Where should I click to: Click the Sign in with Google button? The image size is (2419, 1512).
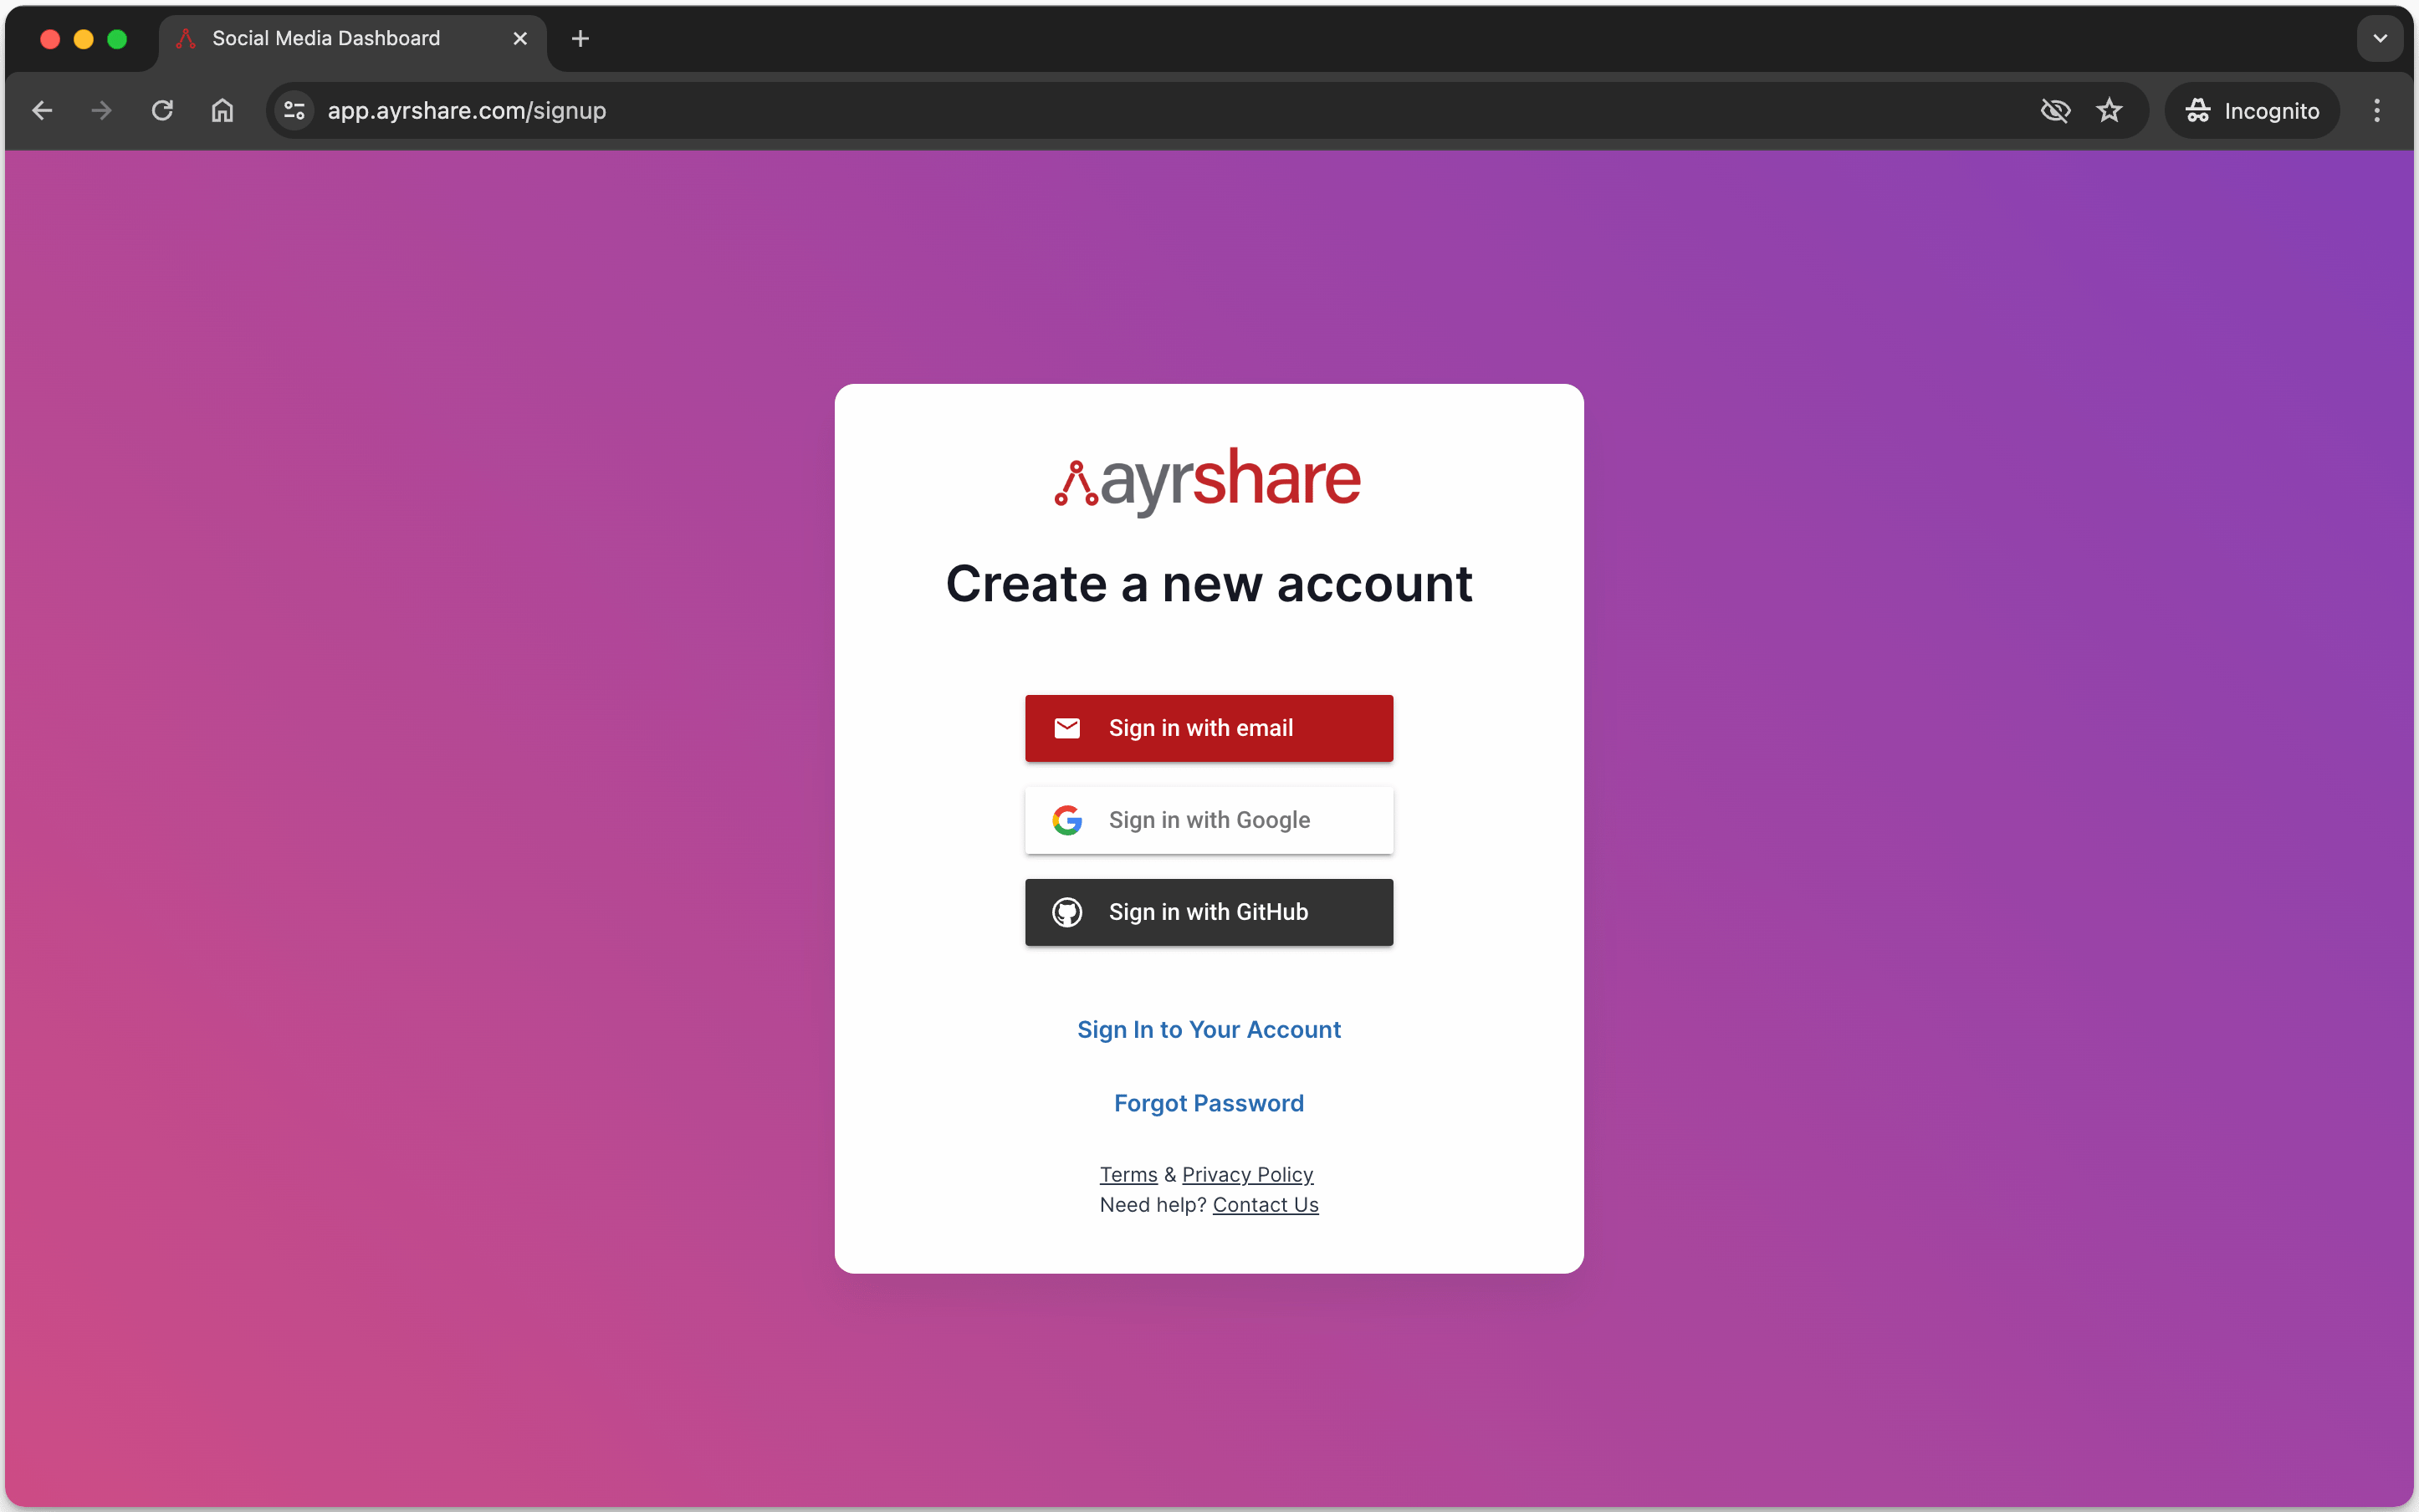tap(1209, 819)
